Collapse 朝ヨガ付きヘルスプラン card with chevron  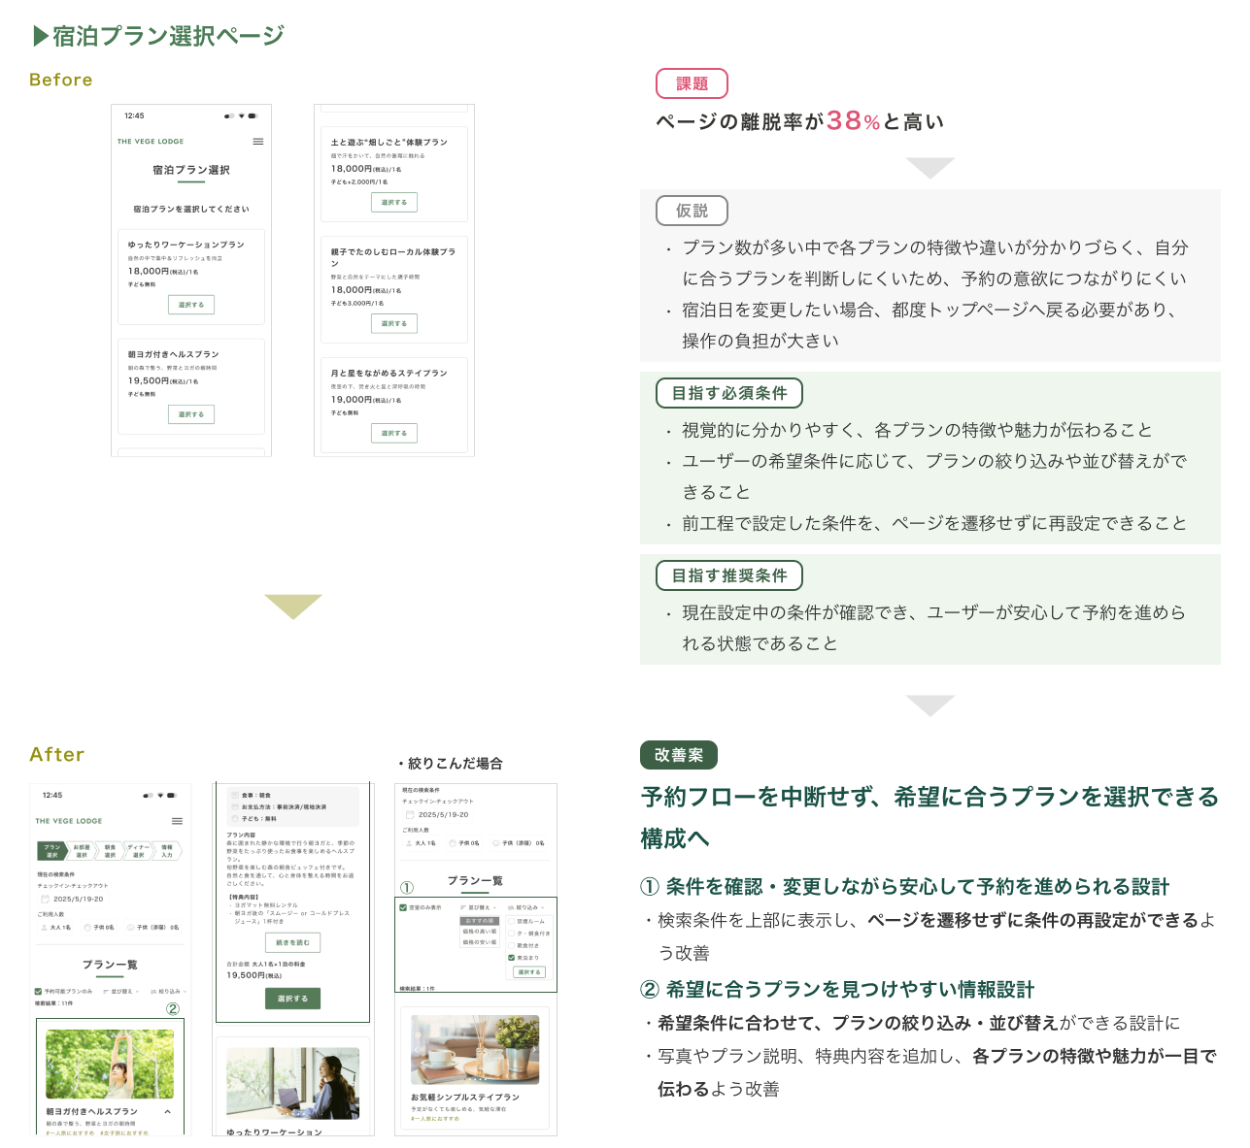click(167, 1112)
